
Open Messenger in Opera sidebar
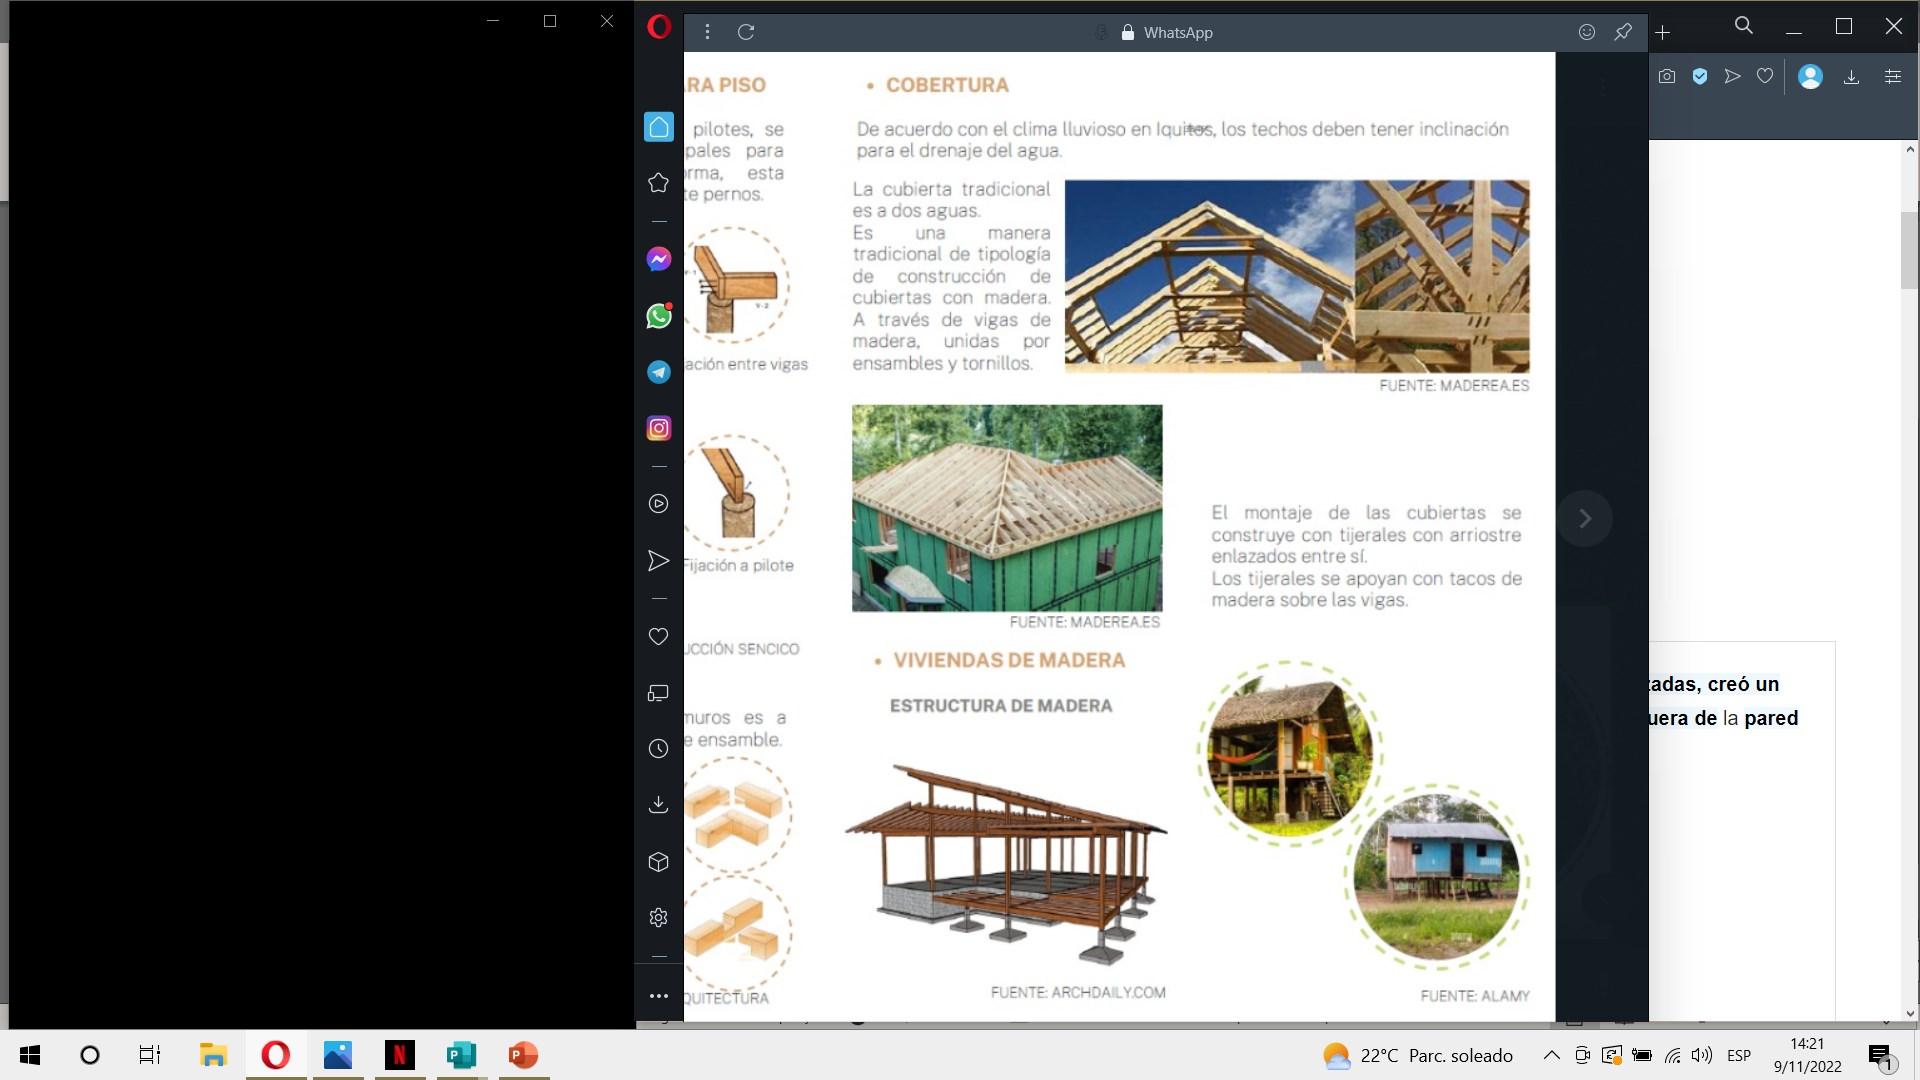658,259
